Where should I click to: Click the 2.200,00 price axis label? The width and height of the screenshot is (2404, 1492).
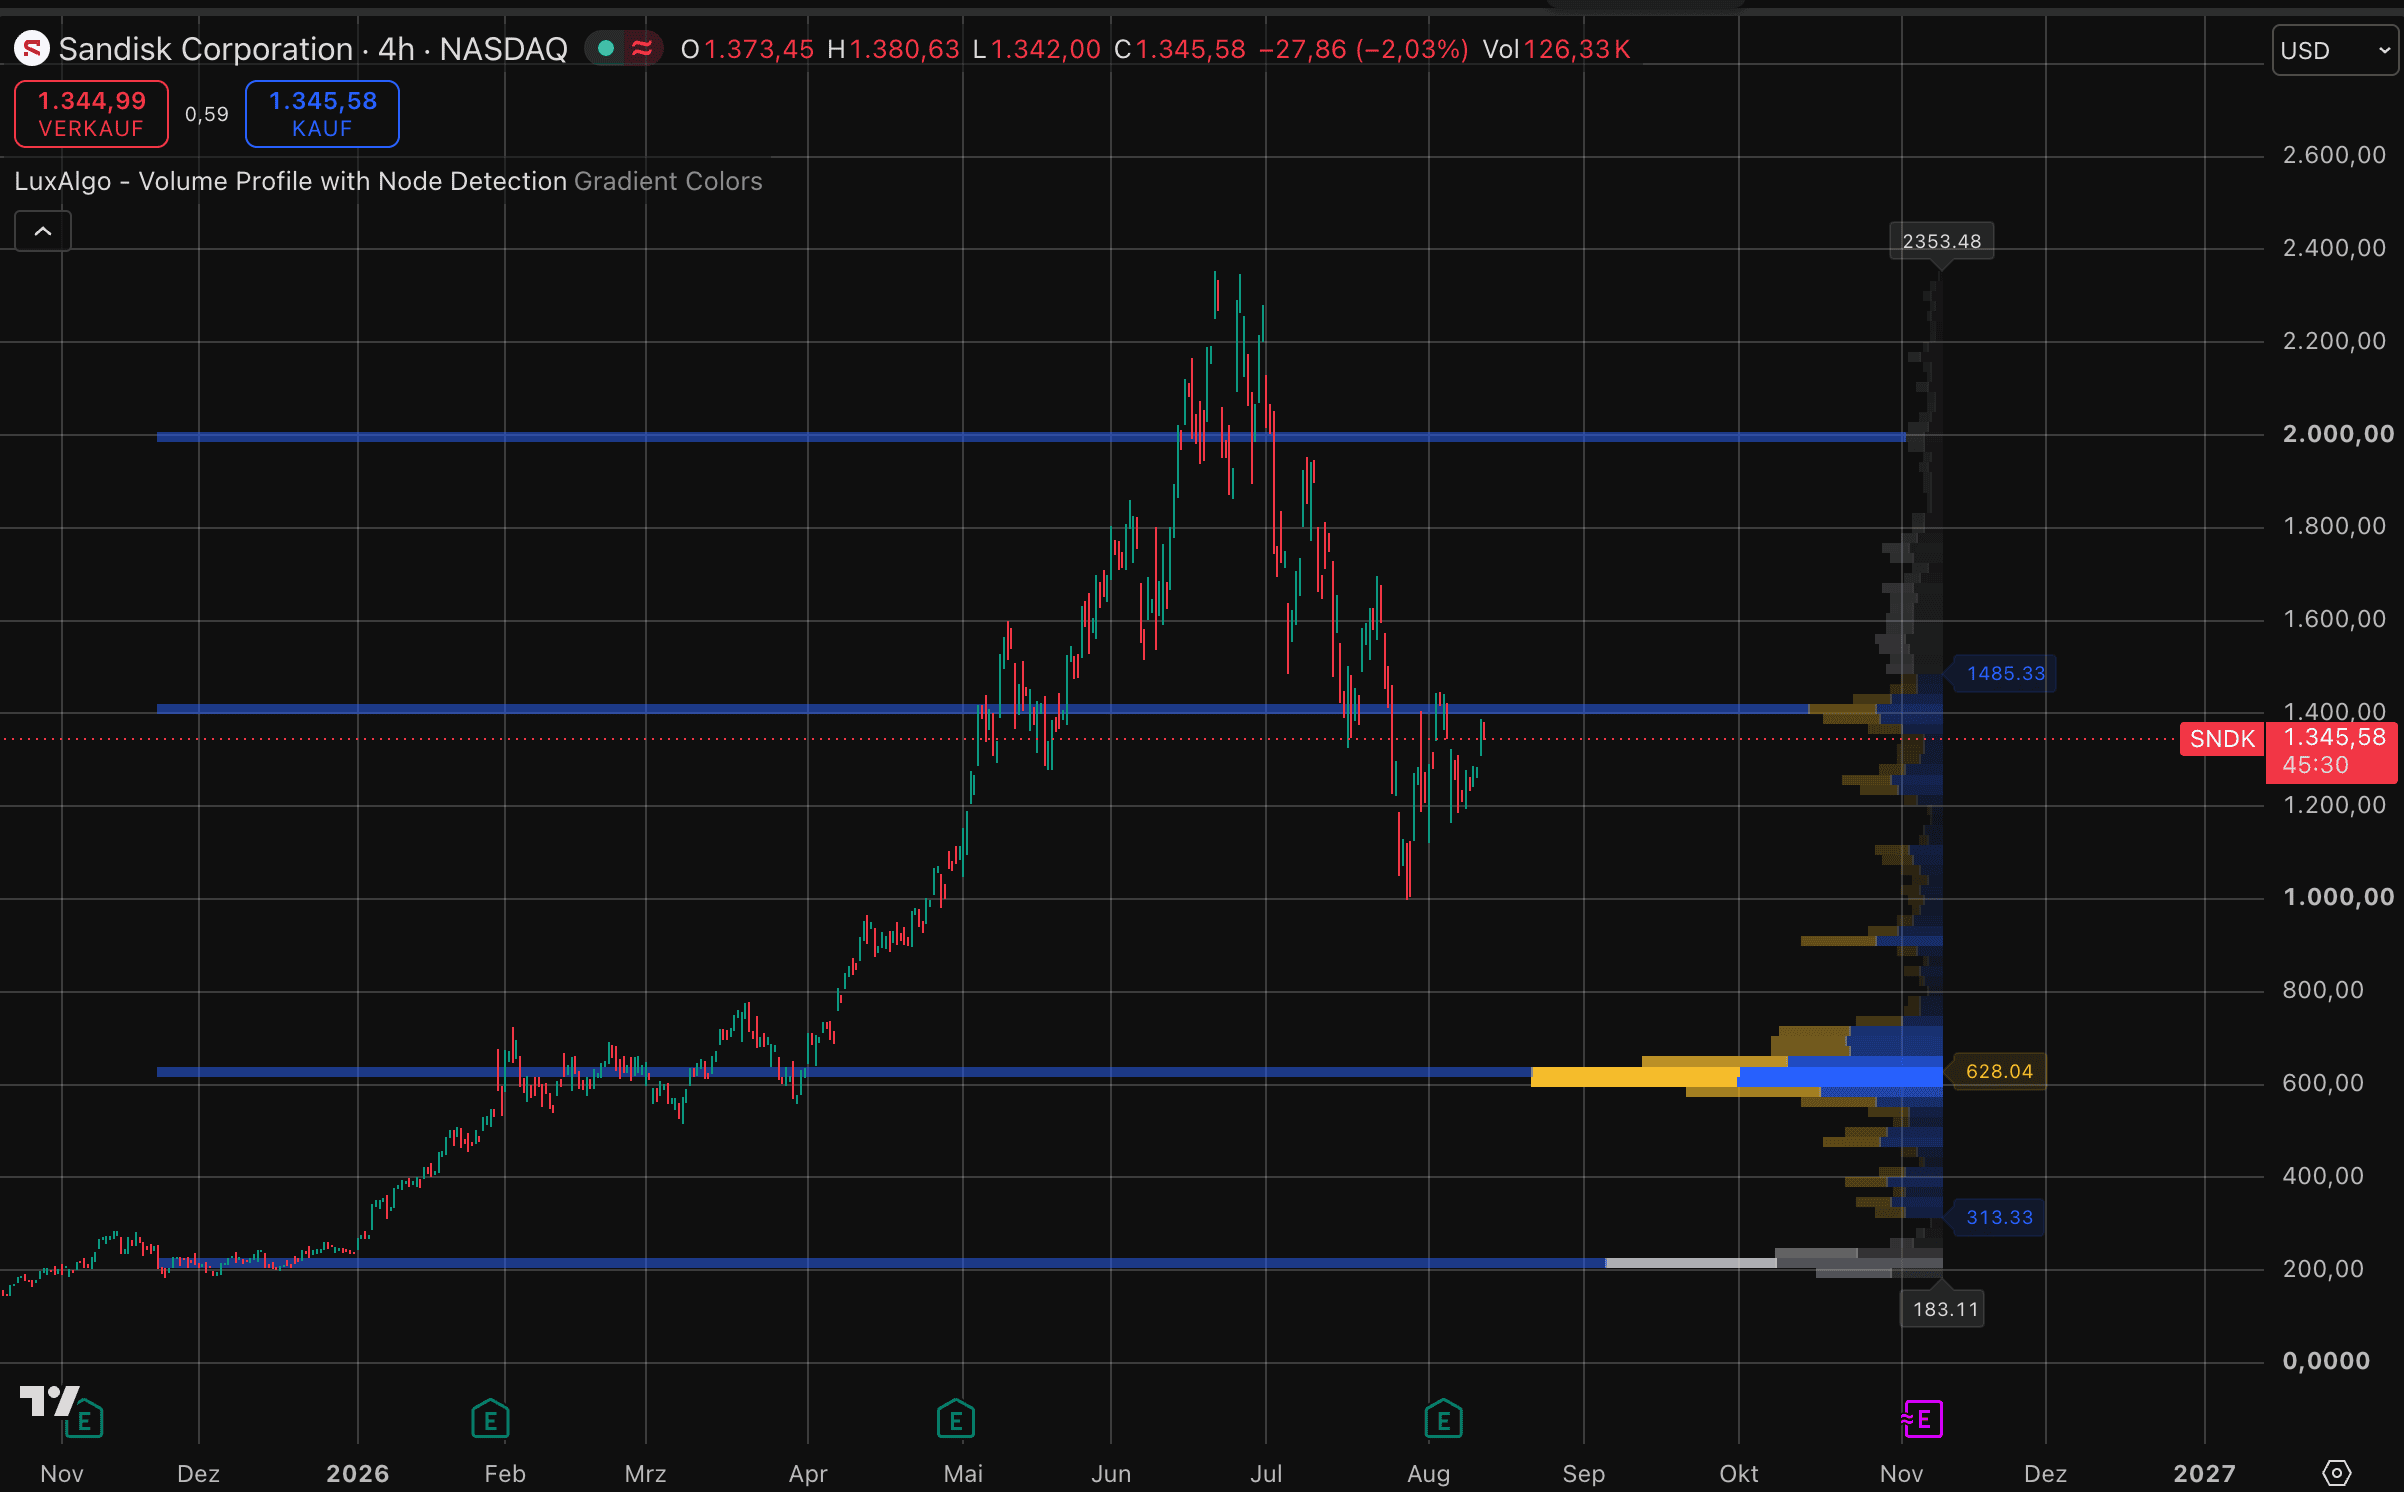coord(2334,341)
